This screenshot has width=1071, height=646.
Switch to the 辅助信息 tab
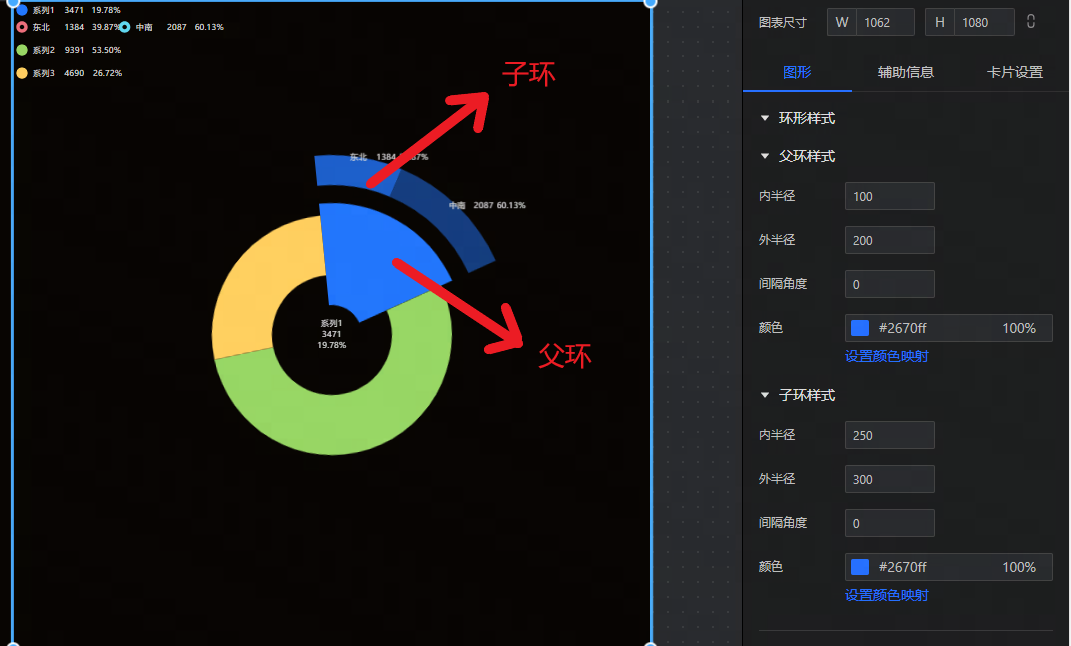[905, 72]
